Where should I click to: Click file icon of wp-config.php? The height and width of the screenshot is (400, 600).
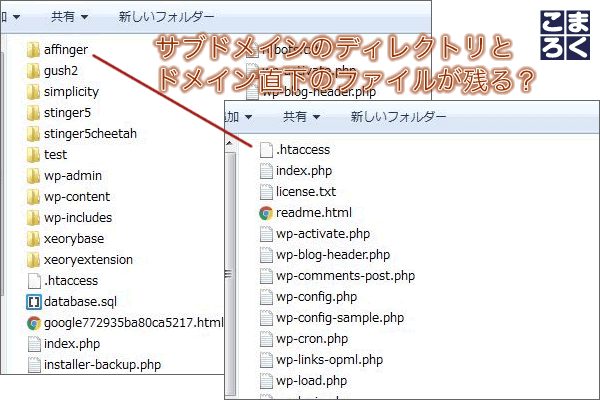[266, 297]
